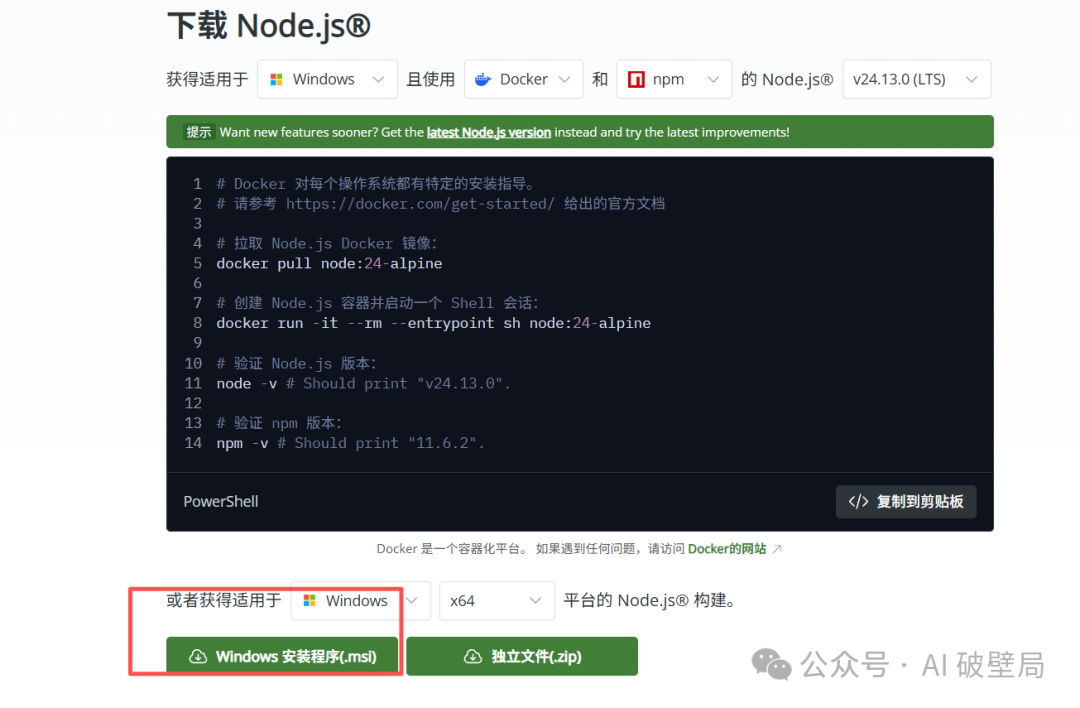Screen dimensions: 1080x708
Task: Visit the Docker的网站 link
Action: tap(727, 549)
